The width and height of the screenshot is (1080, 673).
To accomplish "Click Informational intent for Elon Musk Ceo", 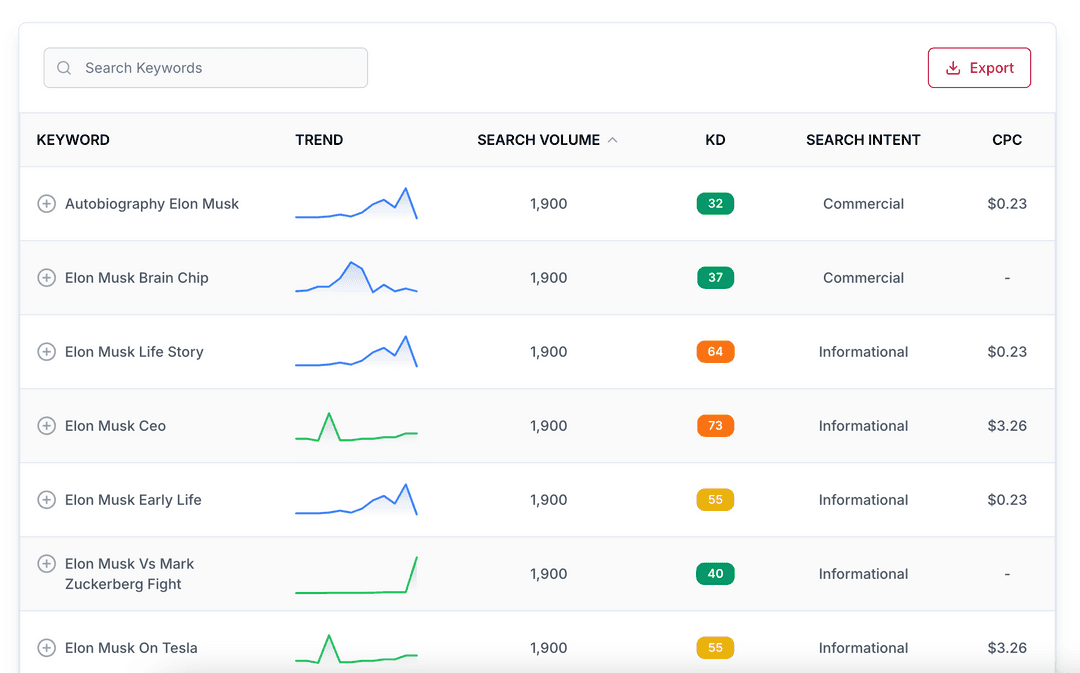I will pyautogui.click(x=863, y=426).
